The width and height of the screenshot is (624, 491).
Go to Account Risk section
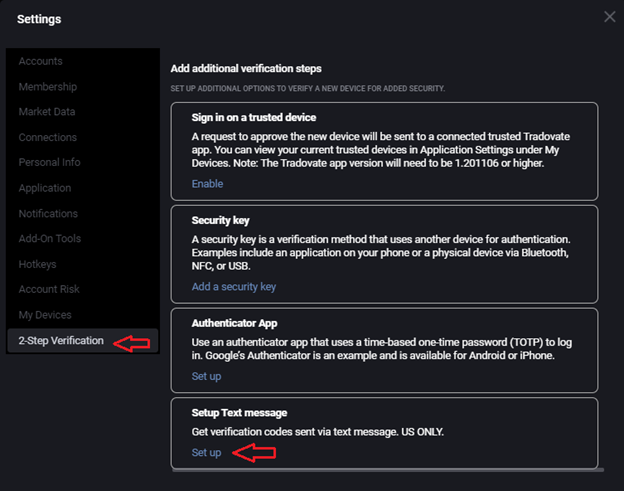pos(49,289)
